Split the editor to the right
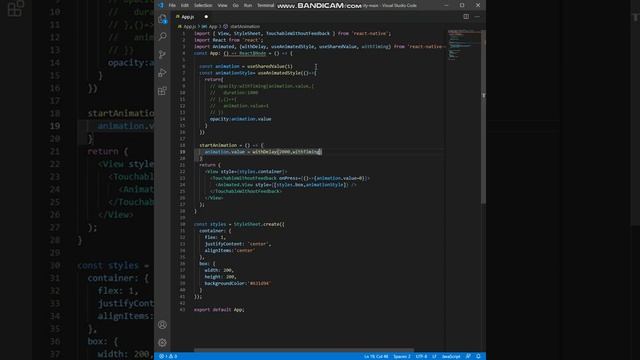Viewport: 640px width, 360px height. [x=466, y=17]
